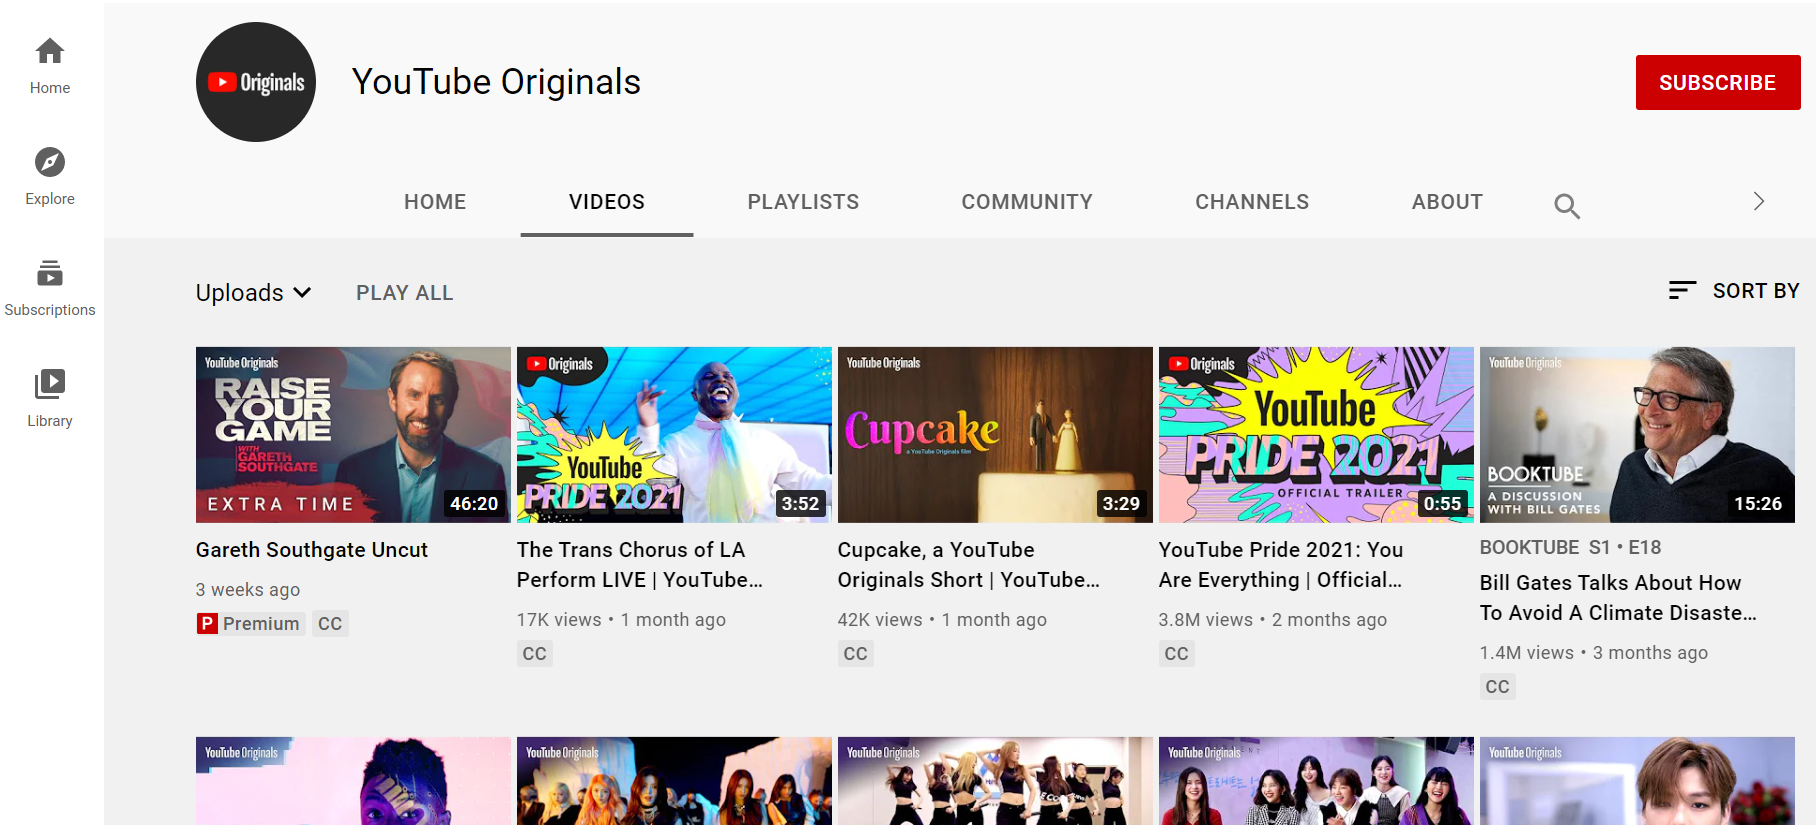Switch to the HOME tab
This screenshot has height=825, width=1816.
pyautogui.click(x=435, y=202)
